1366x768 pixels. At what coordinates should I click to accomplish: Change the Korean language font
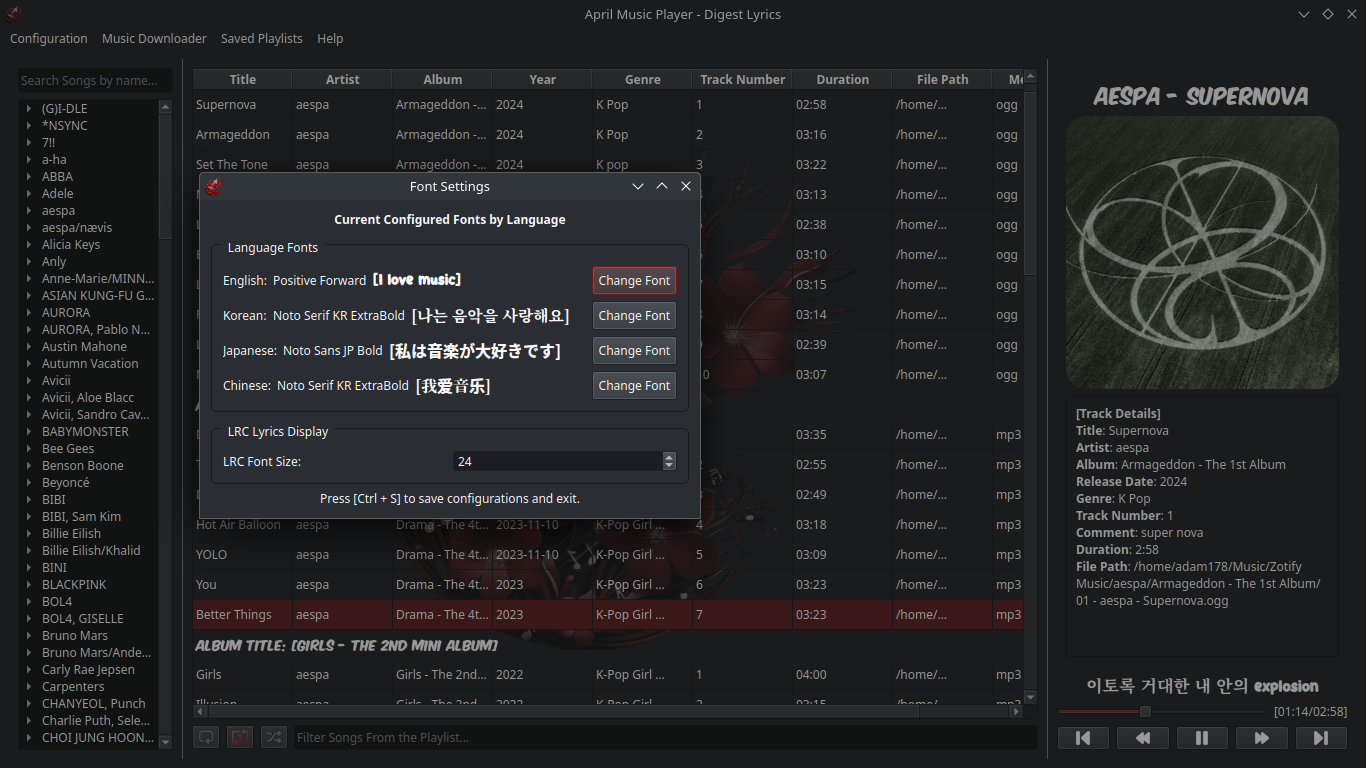tap(634, 315)
